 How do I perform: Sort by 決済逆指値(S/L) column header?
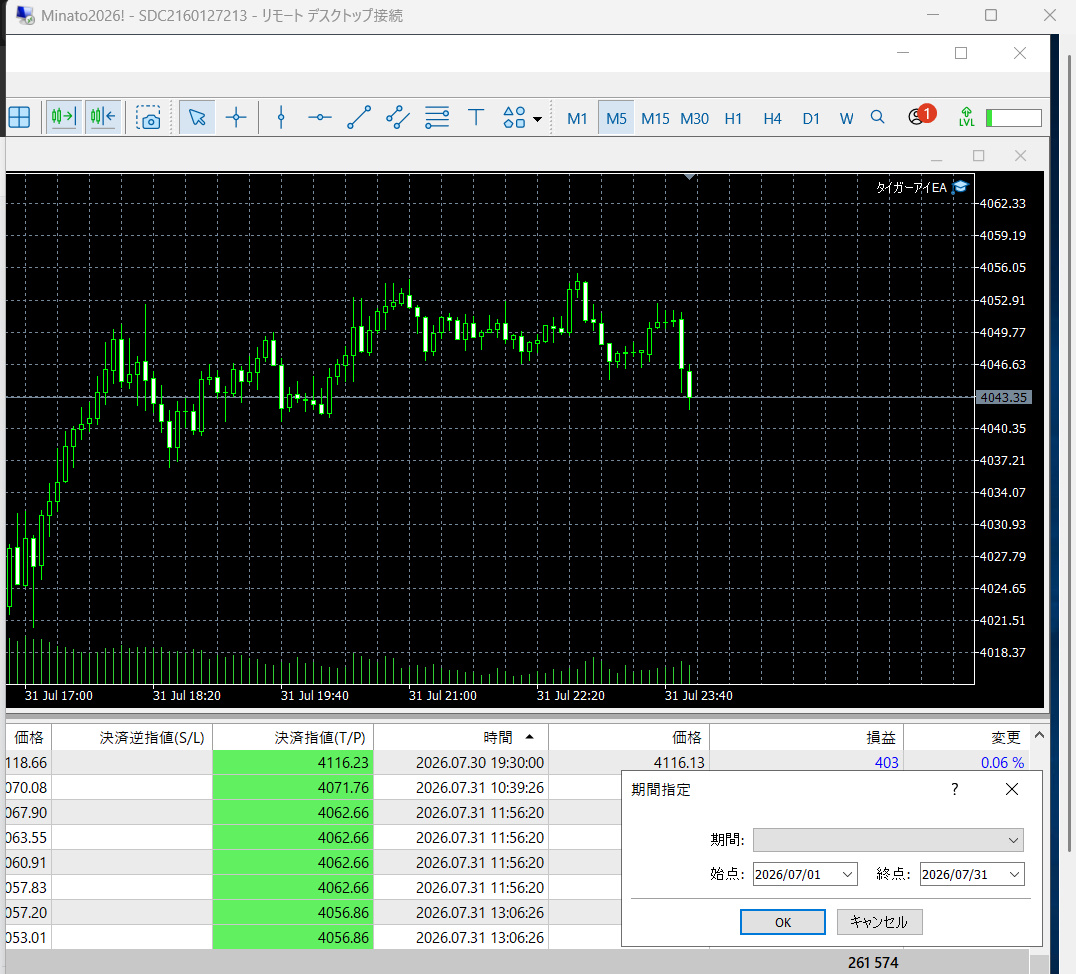point(132,737)
